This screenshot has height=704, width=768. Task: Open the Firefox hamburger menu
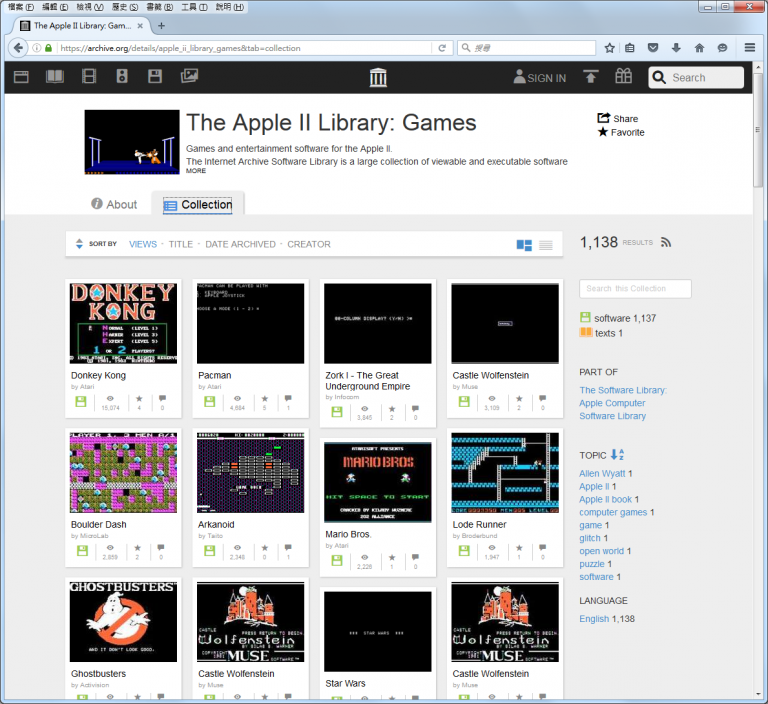(749, 48)
